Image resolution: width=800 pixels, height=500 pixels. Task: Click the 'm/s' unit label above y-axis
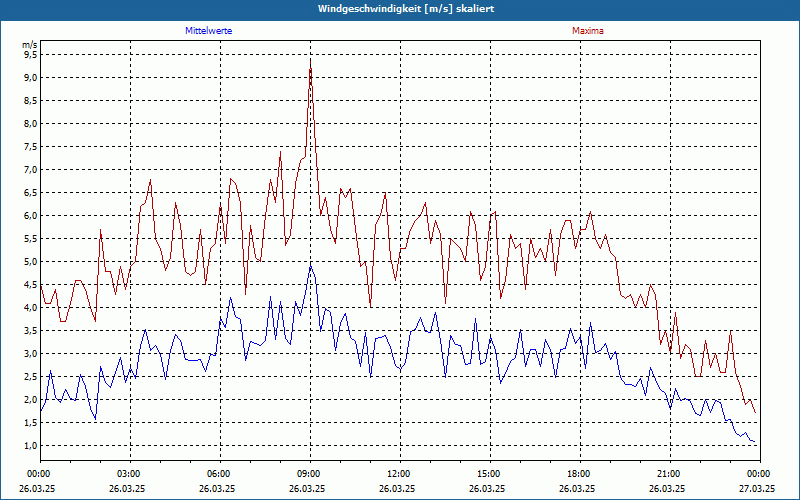[x=30, y=45]
